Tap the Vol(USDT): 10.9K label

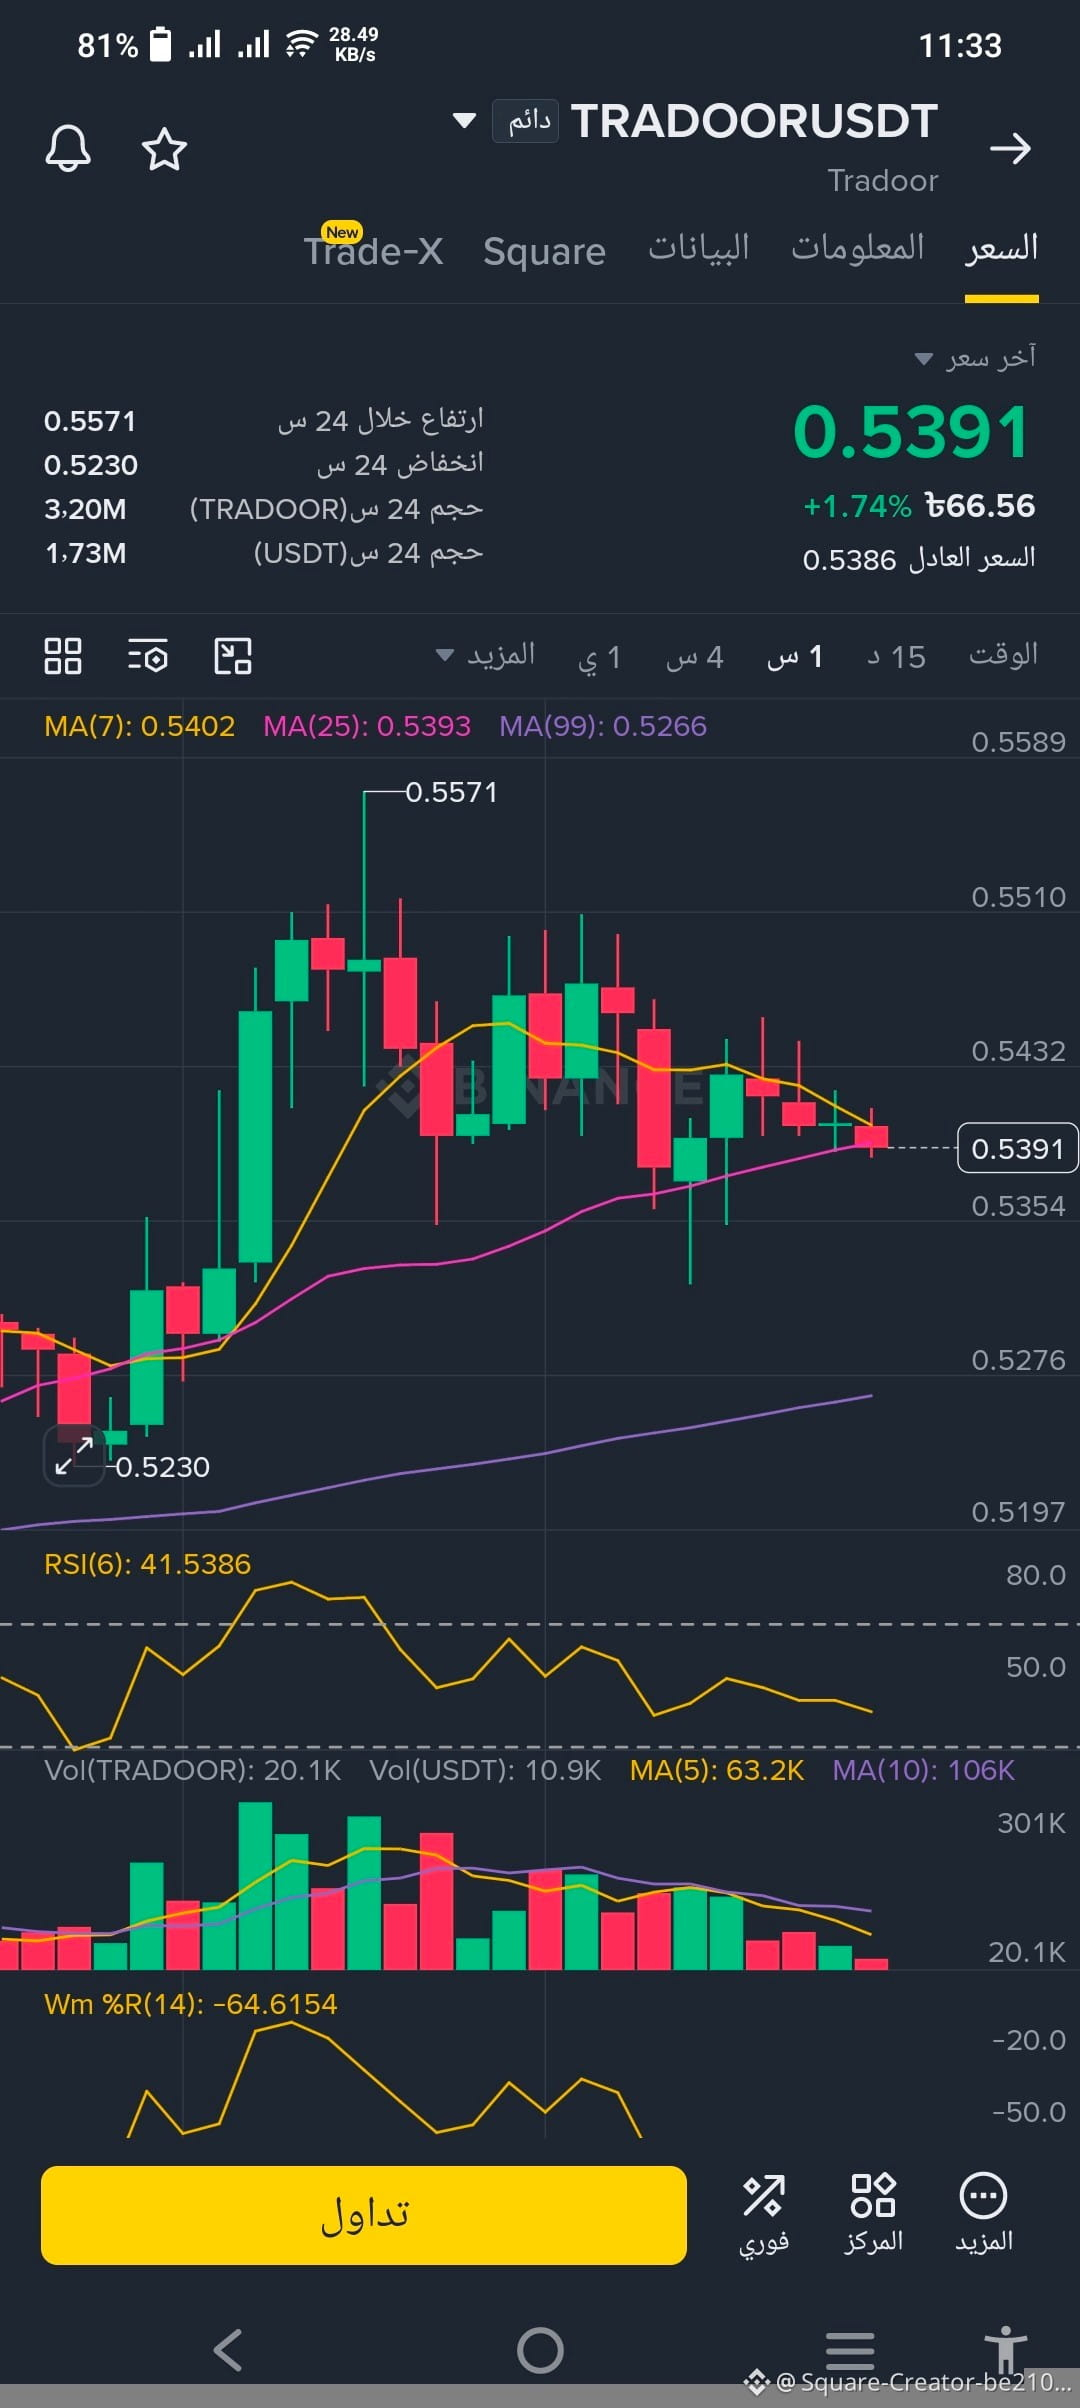[x=485, y=1770]
